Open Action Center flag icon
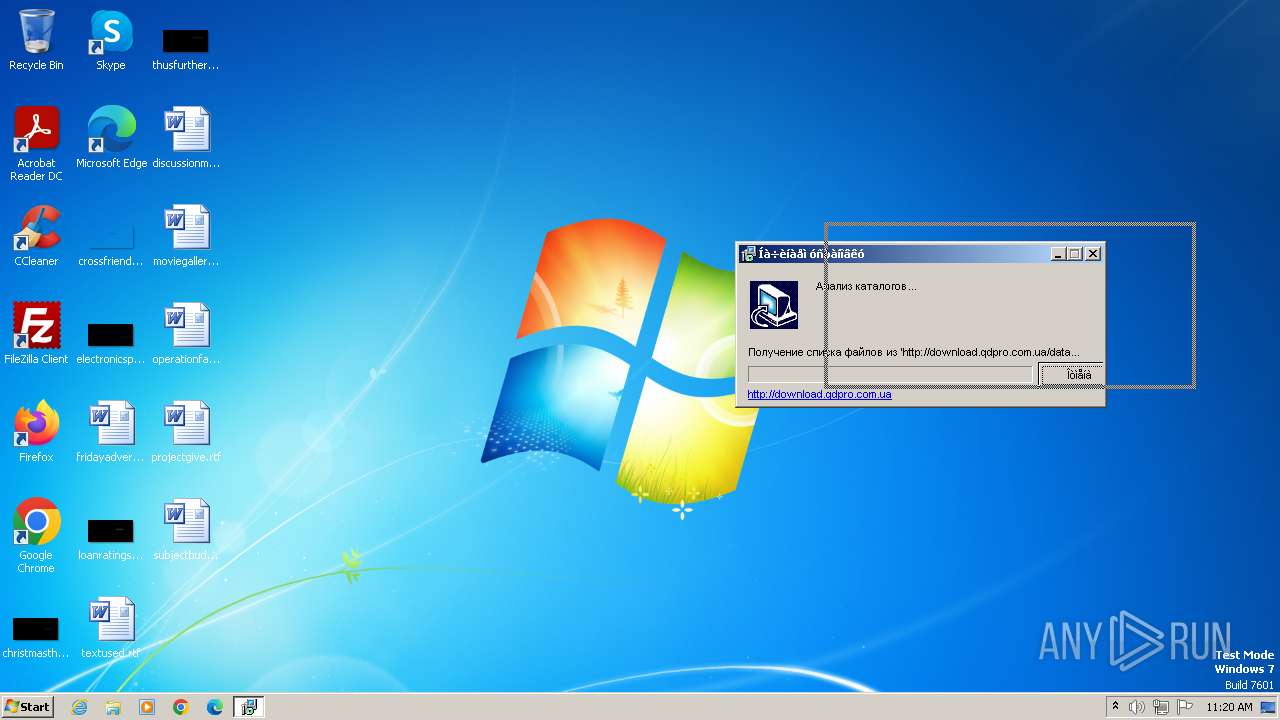The image size is (1280, 720). 1185,707
